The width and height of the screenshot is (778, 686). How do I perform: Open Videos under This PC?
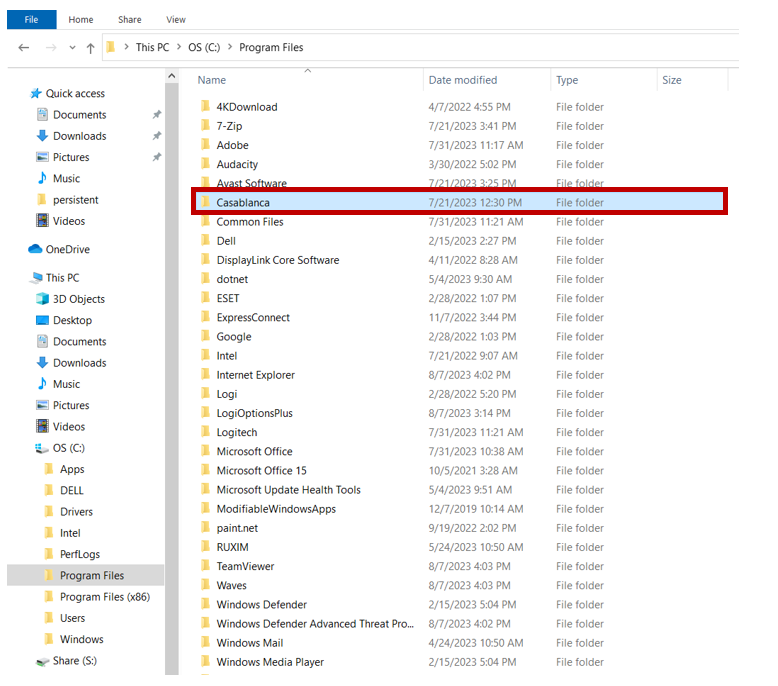[68, 426]
